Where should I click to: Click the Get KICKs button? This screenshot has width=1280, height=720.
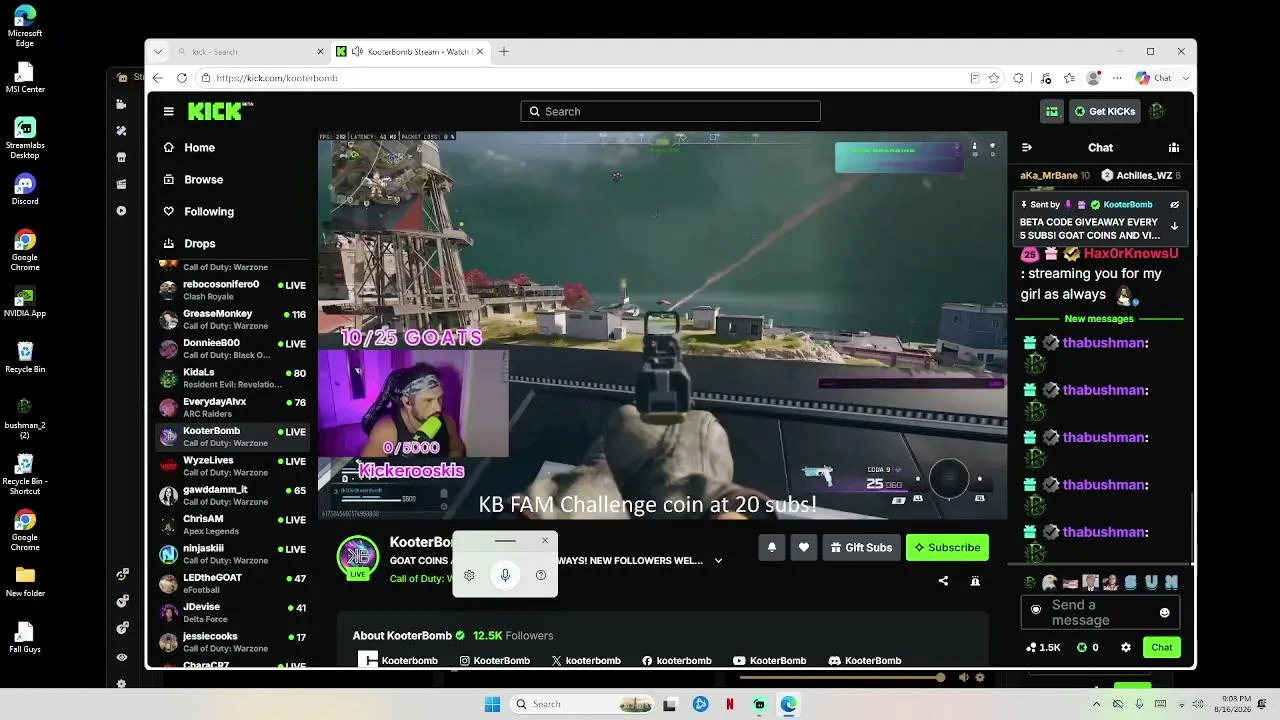coord(1105,111)
